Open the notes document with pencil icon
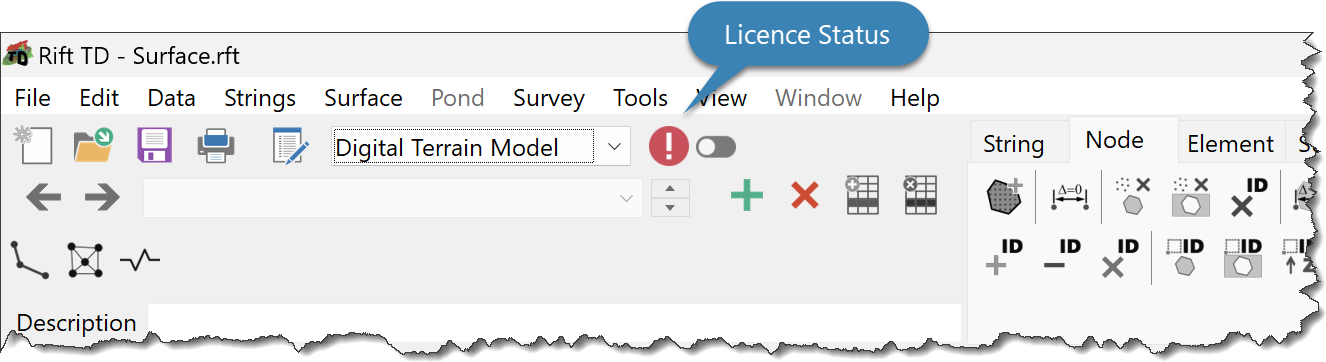 [x=291, y=146]
